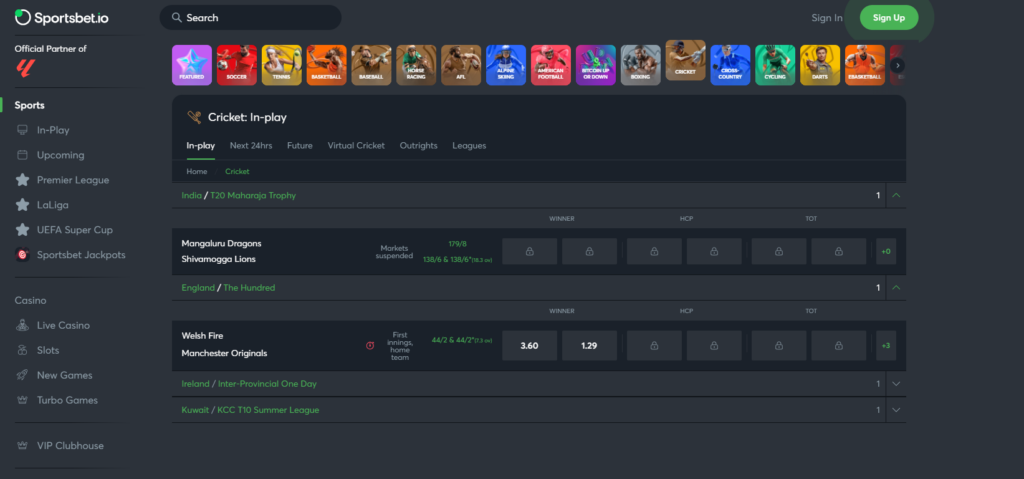Viewport: 1024px width, 479px height.
Task: Click the Sign In link
Action: [x=827, y=18]
